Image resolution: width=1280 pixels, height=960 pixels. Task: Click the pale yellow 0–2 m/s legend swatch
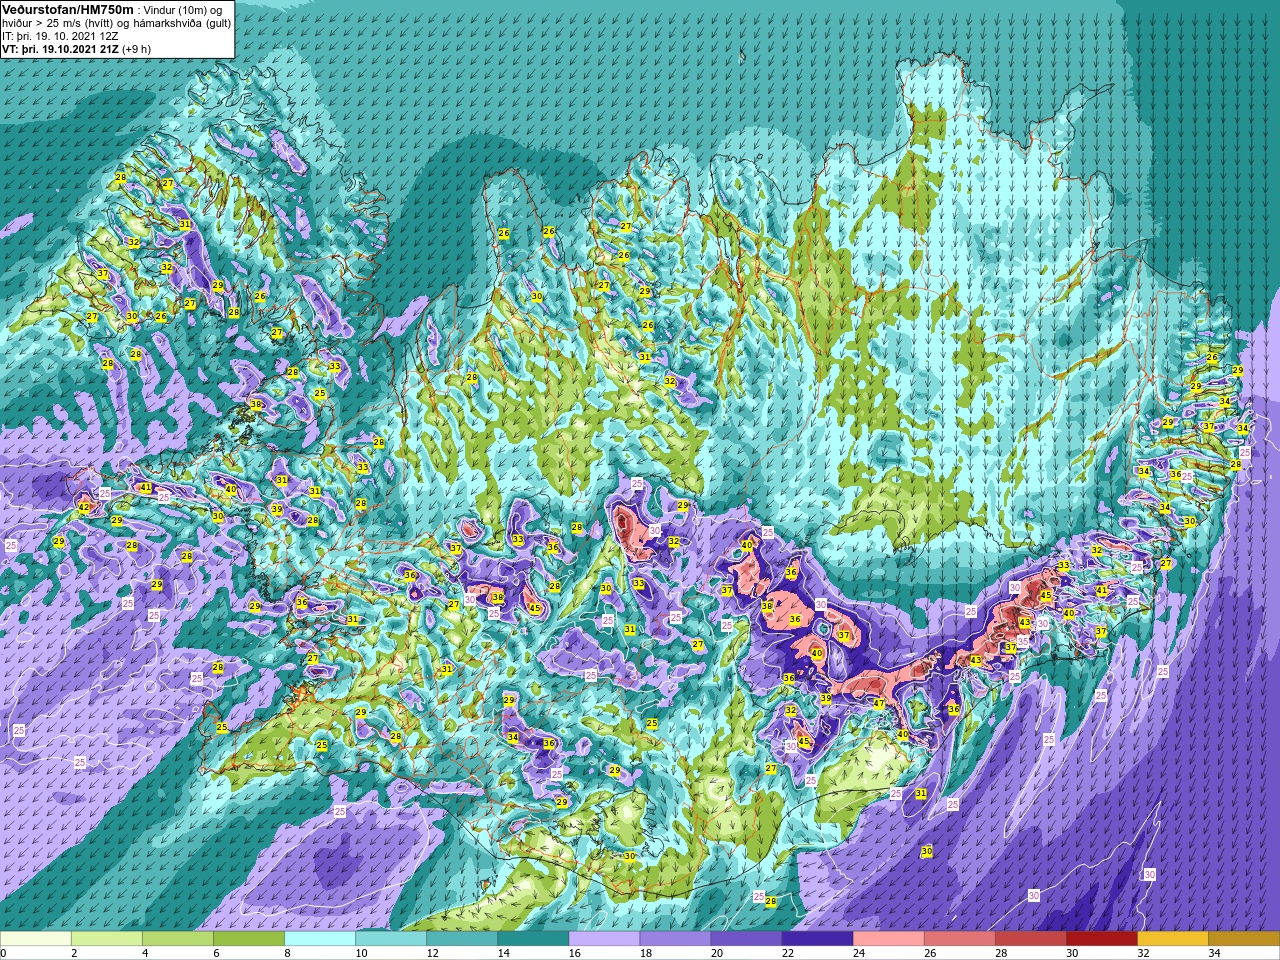(36, 939)
